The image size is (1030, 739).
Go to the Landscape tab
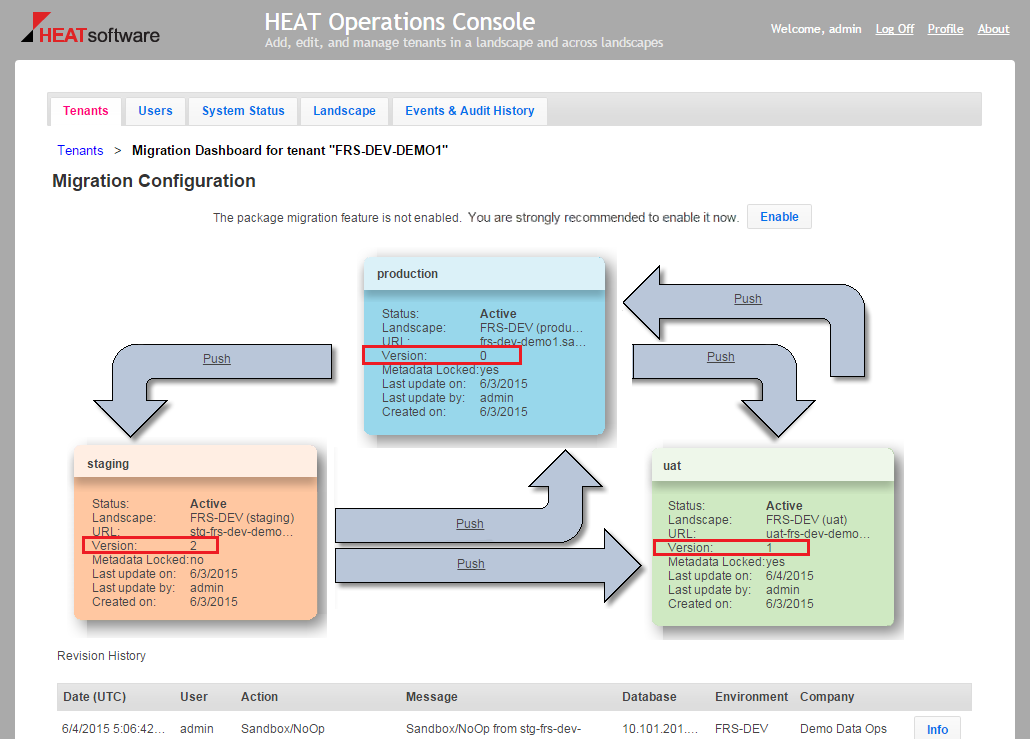[344, 111]
